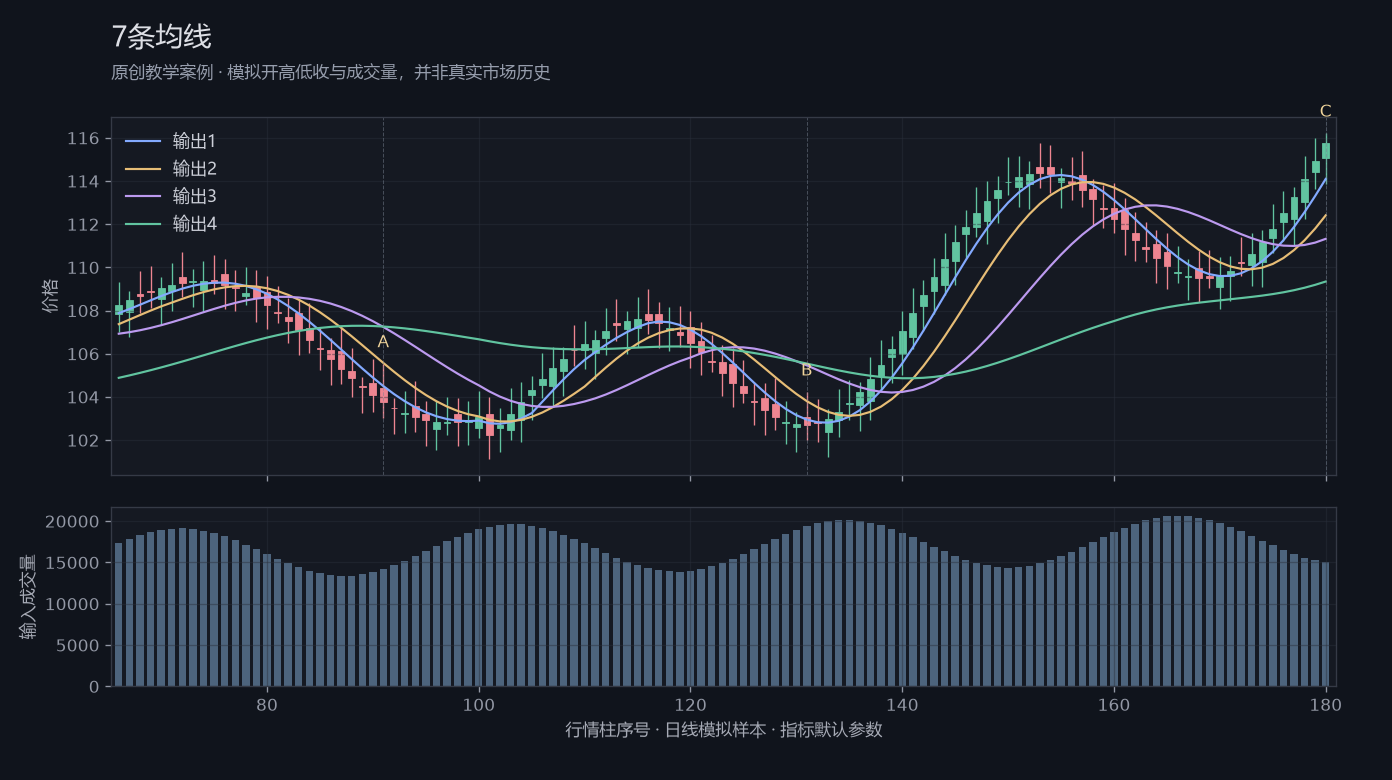1392x780 pixels.
Task: Click the green 输出4 legend line swatch
Action: (x=143, y=225)
